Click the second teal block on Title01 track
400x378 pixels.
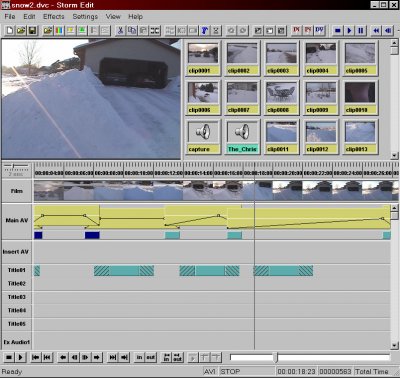pos(124,271)
